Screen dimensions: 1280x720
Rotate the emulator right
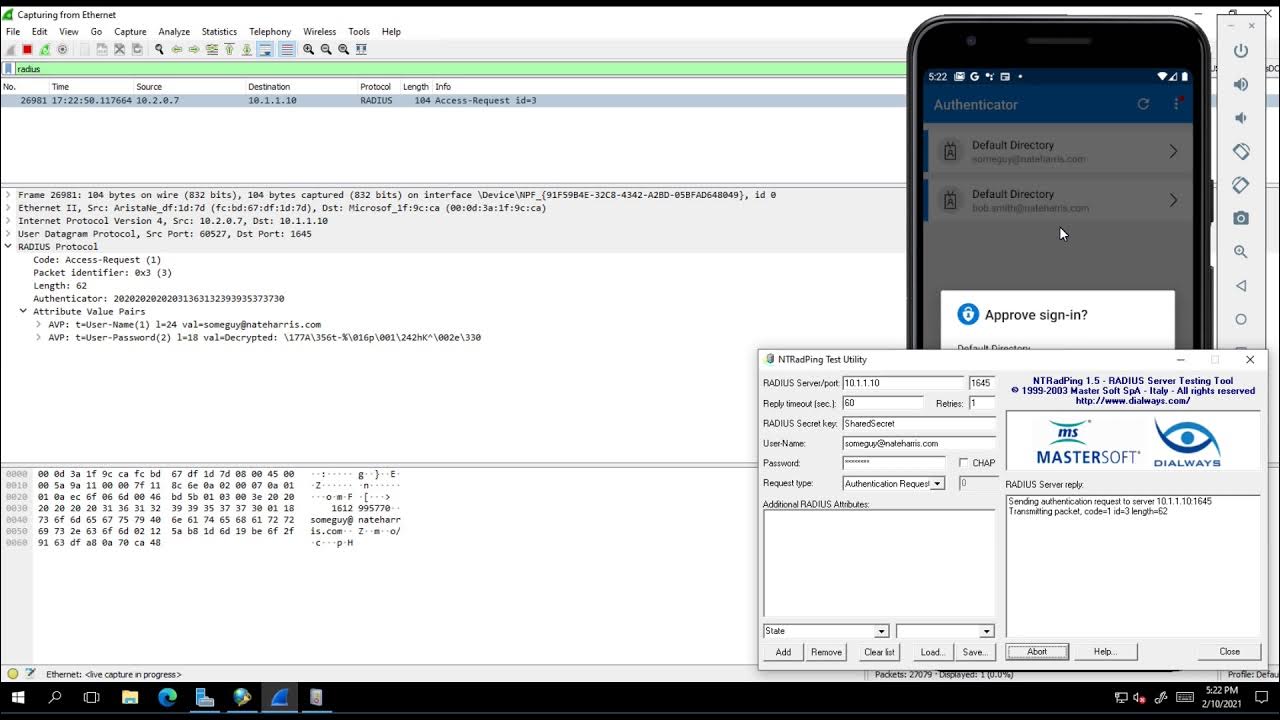click(1241, 185)
